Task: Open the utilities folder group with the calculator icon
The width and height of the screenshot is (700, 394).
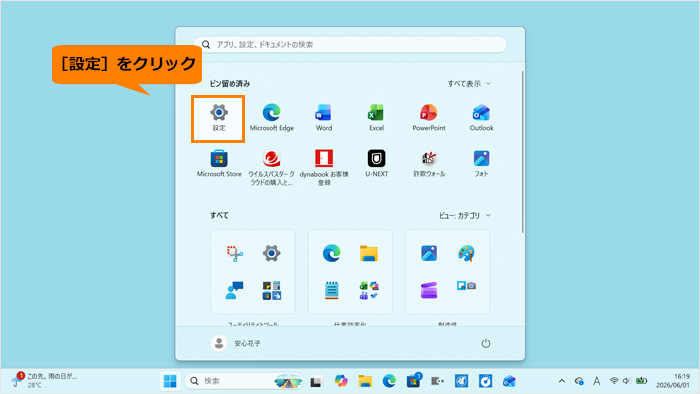Action: pyautogui.click(x=271, y=290)
